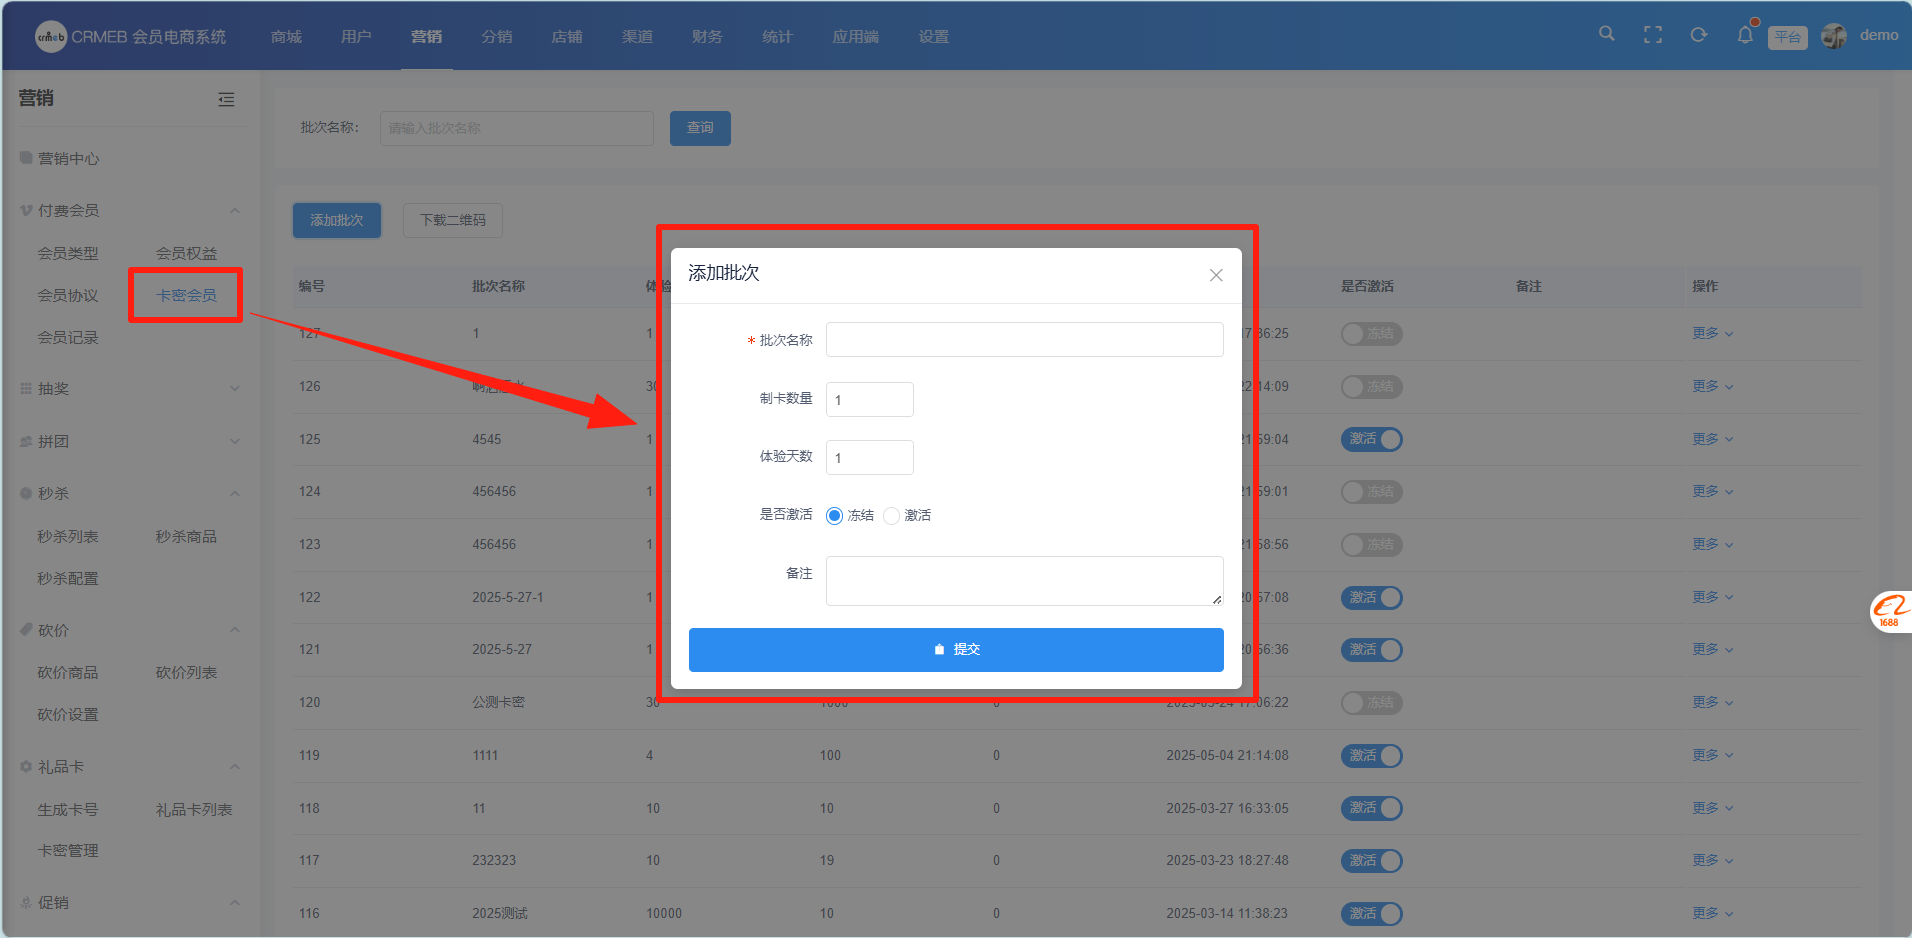Open 更多 dropdown for row 121
The width and height of the screenshot is (1912, 938).
click(1712, 649)
